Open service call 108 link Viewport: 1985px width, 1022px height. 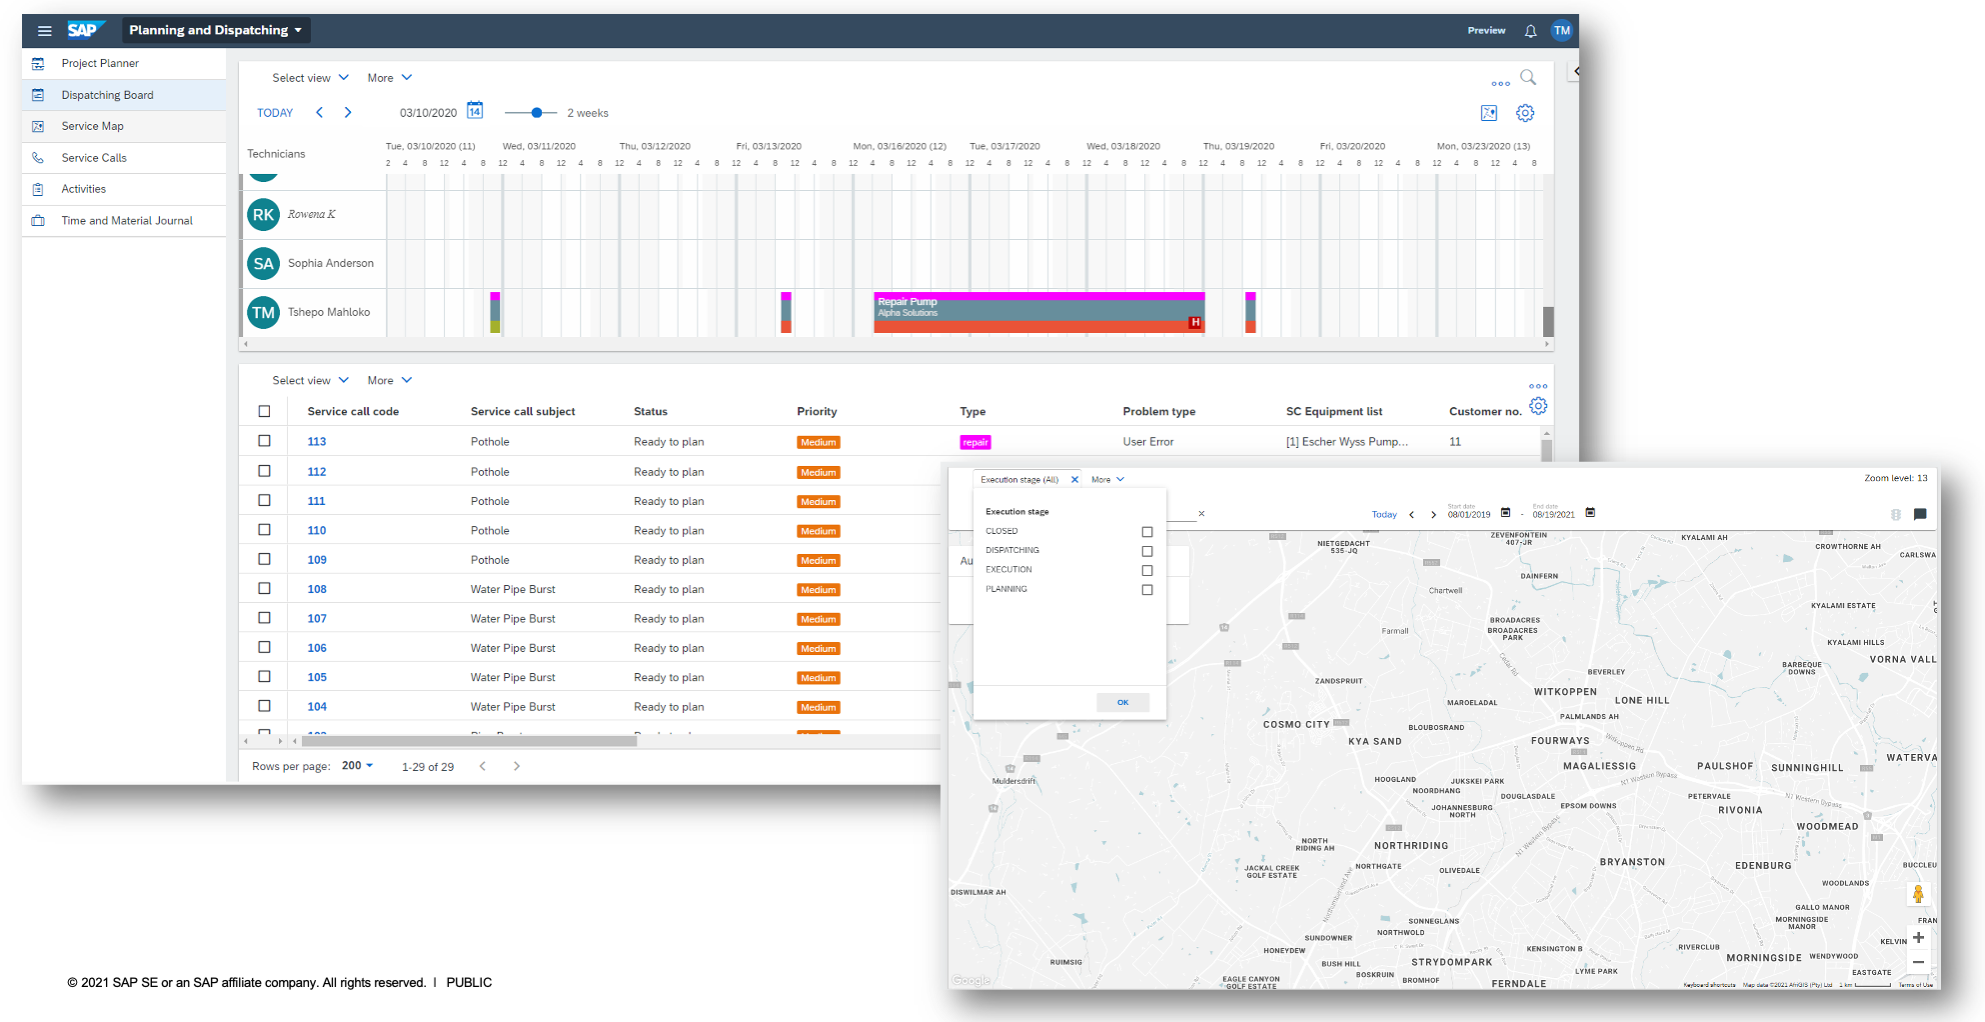[317, 589]
